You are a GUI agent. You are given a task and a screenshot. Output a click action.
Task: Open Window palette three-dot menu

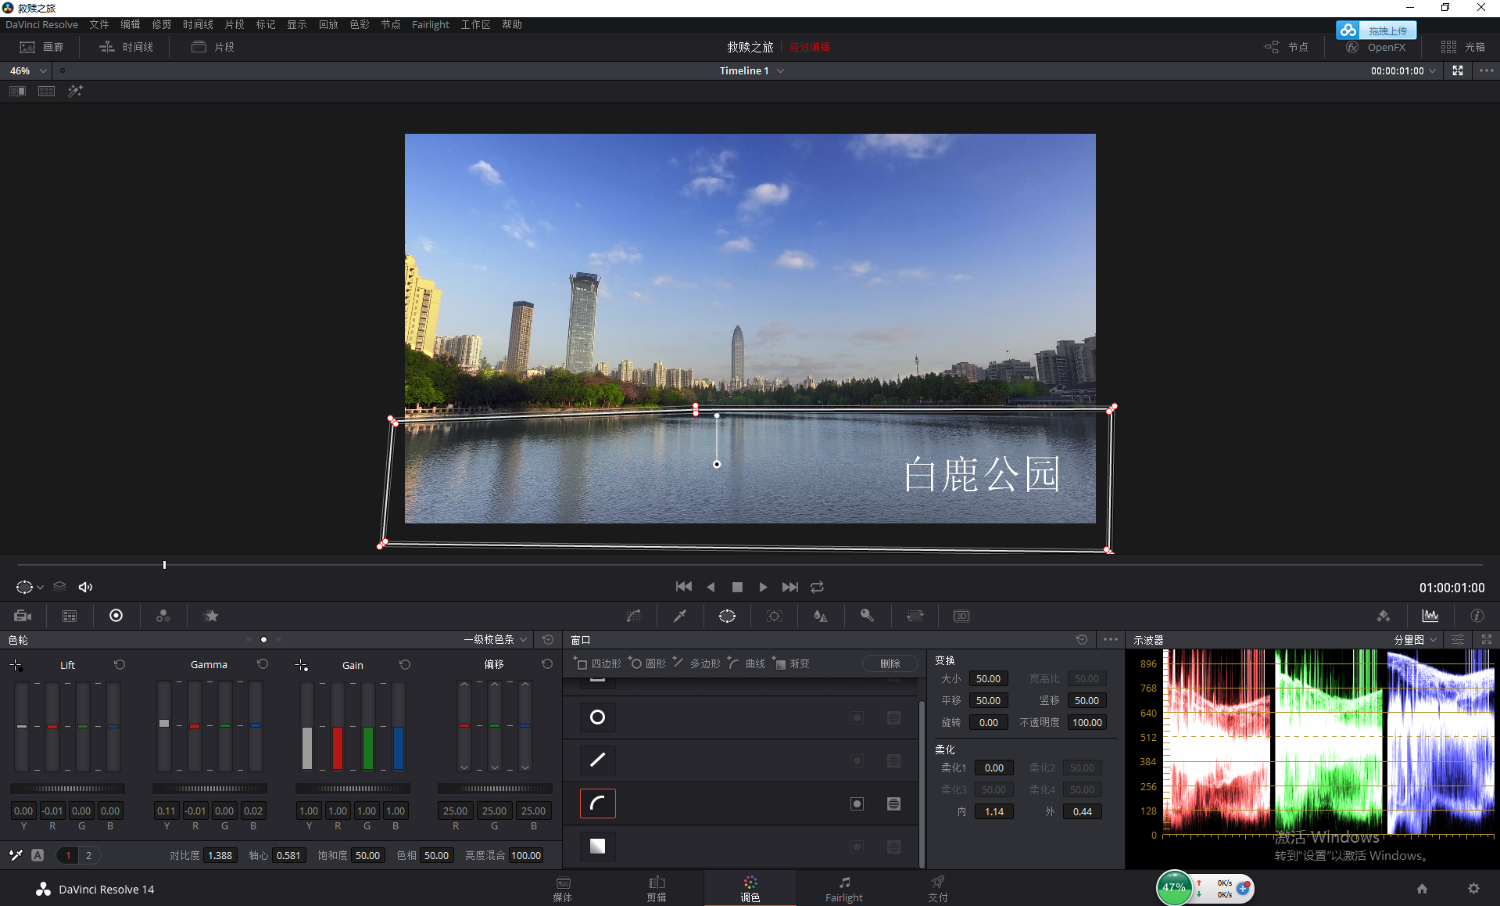click(1110, 640)
